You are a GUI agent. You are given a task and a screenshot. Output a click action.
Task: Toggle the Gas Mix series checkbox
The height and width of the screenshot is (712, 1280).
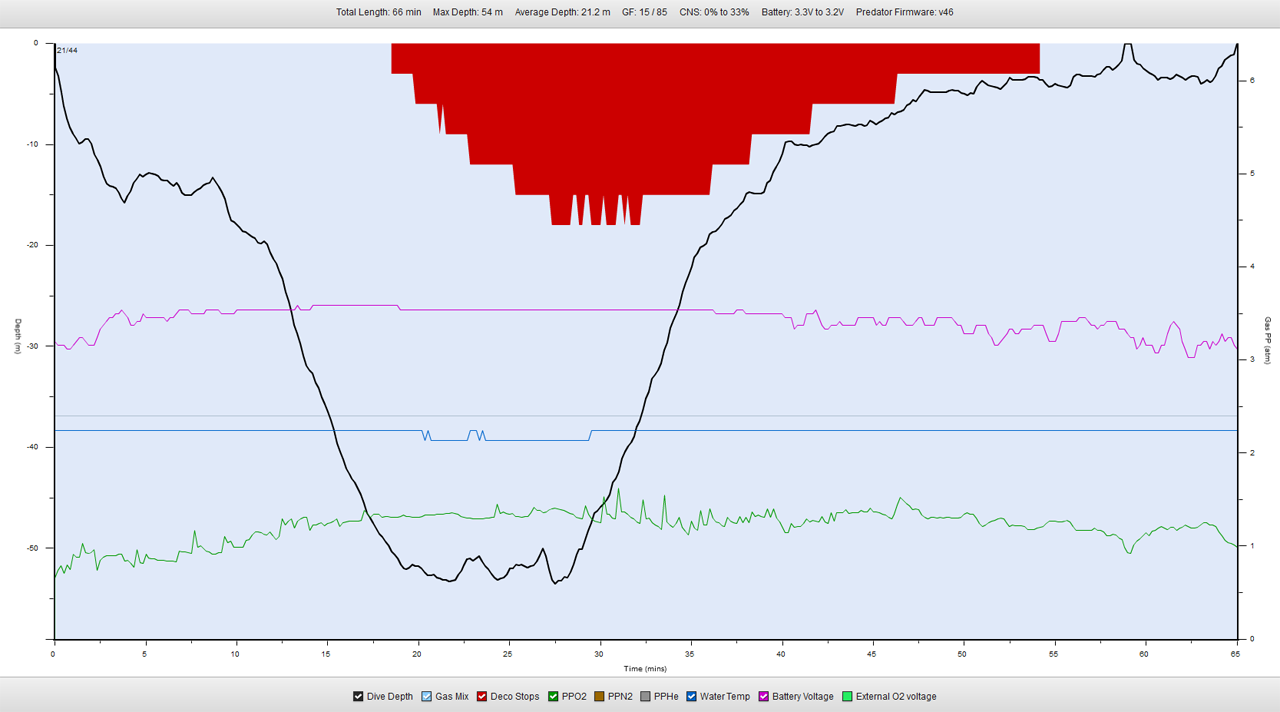[427, 697]
